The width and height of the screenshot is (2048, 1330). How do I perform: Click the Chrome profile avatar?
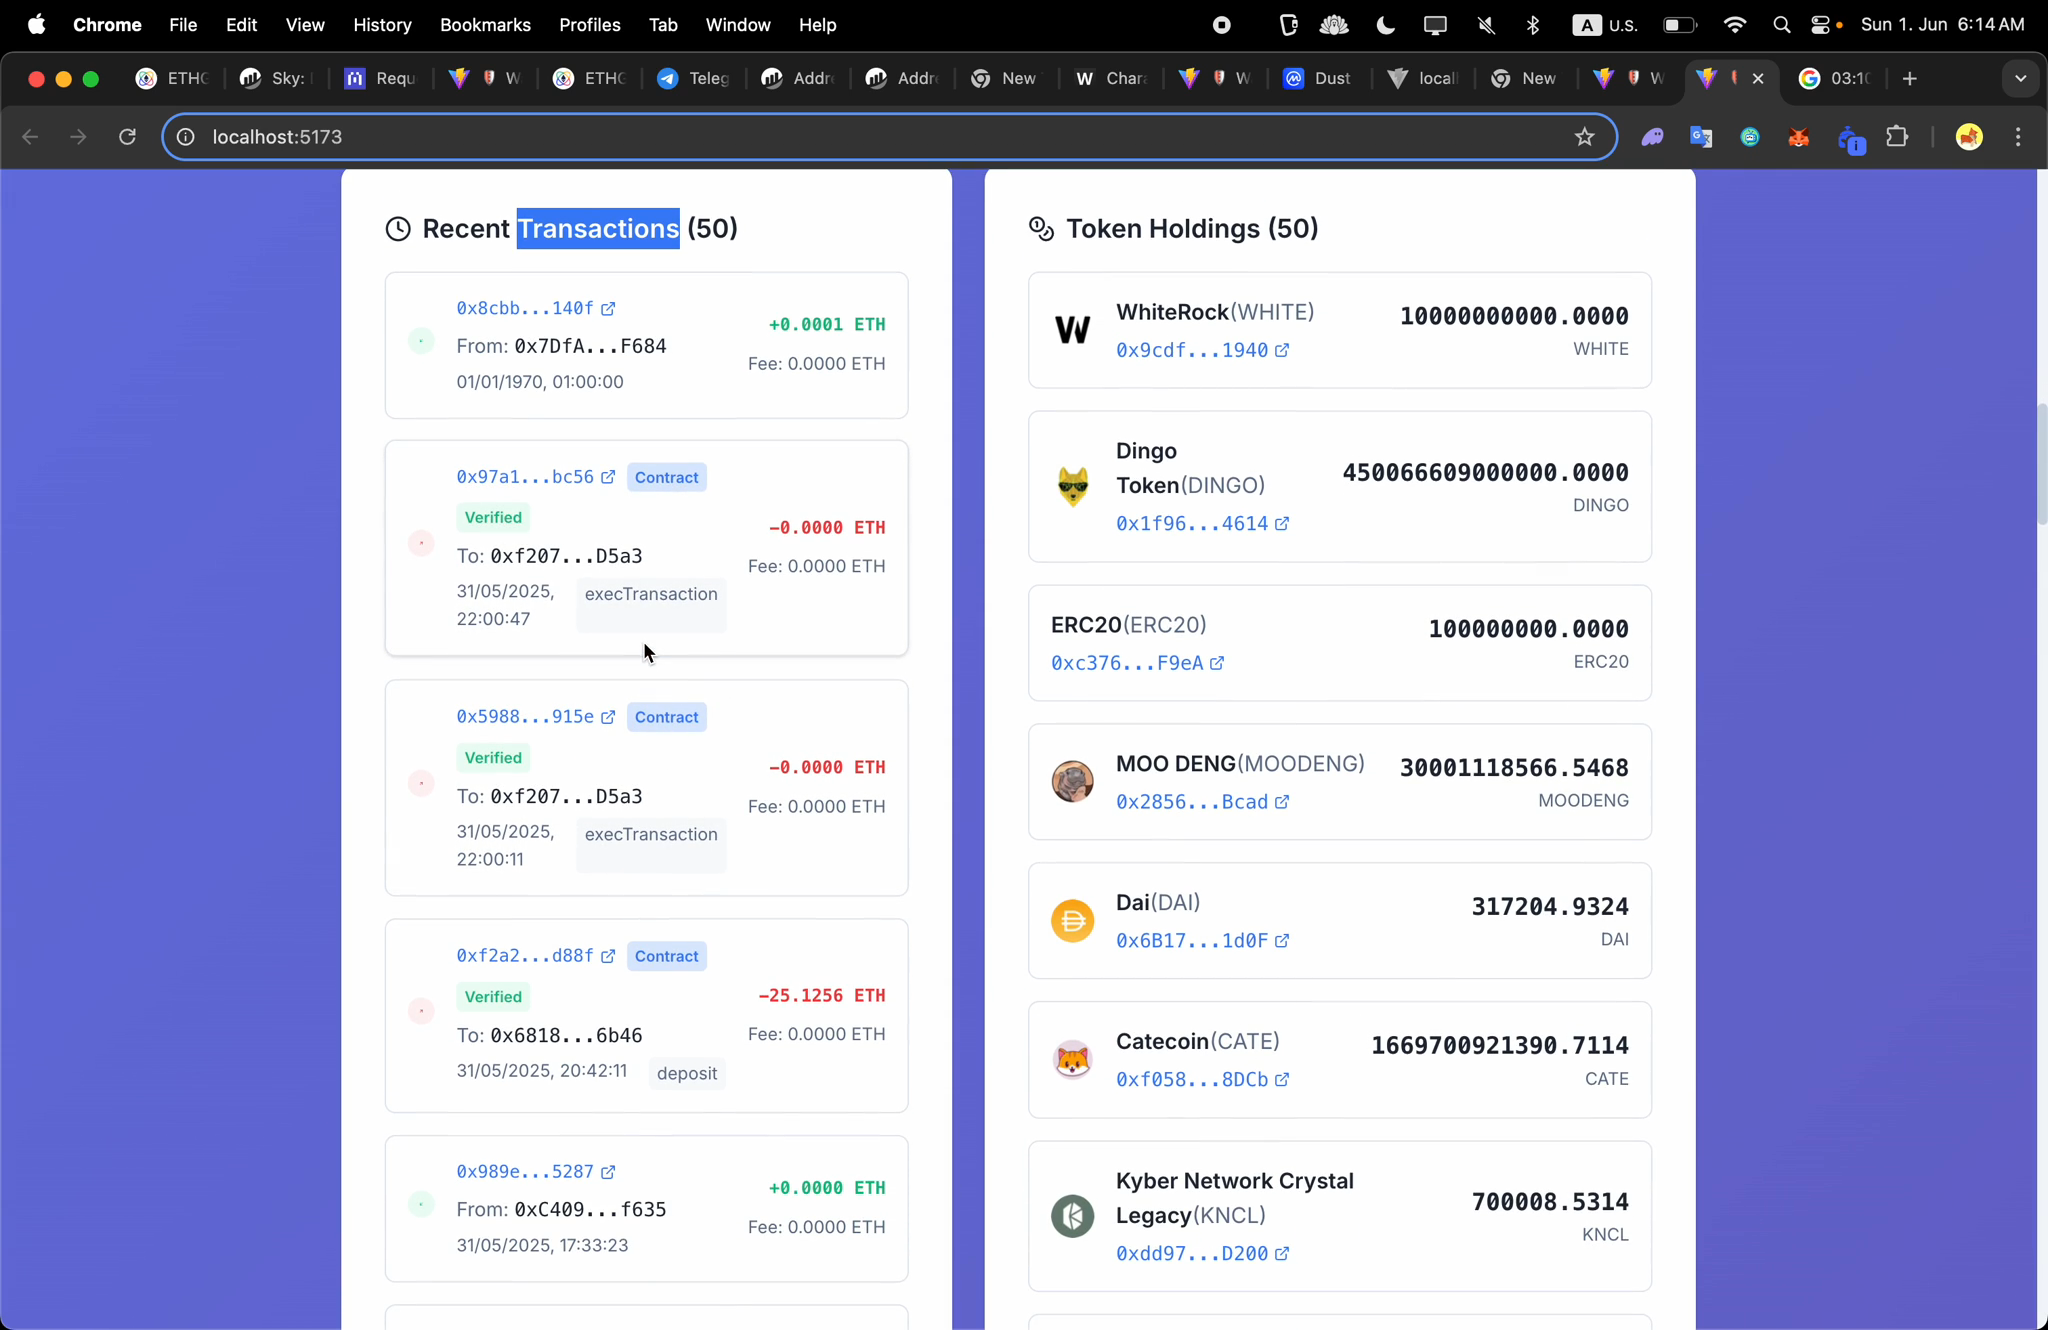pos(1969,137)
